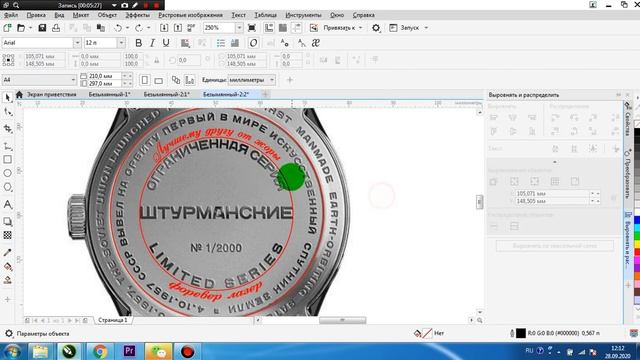The height and width of the screenshot is (360, 640).
Task: Toggle bulleted list formatting
Action: (221, 43)
